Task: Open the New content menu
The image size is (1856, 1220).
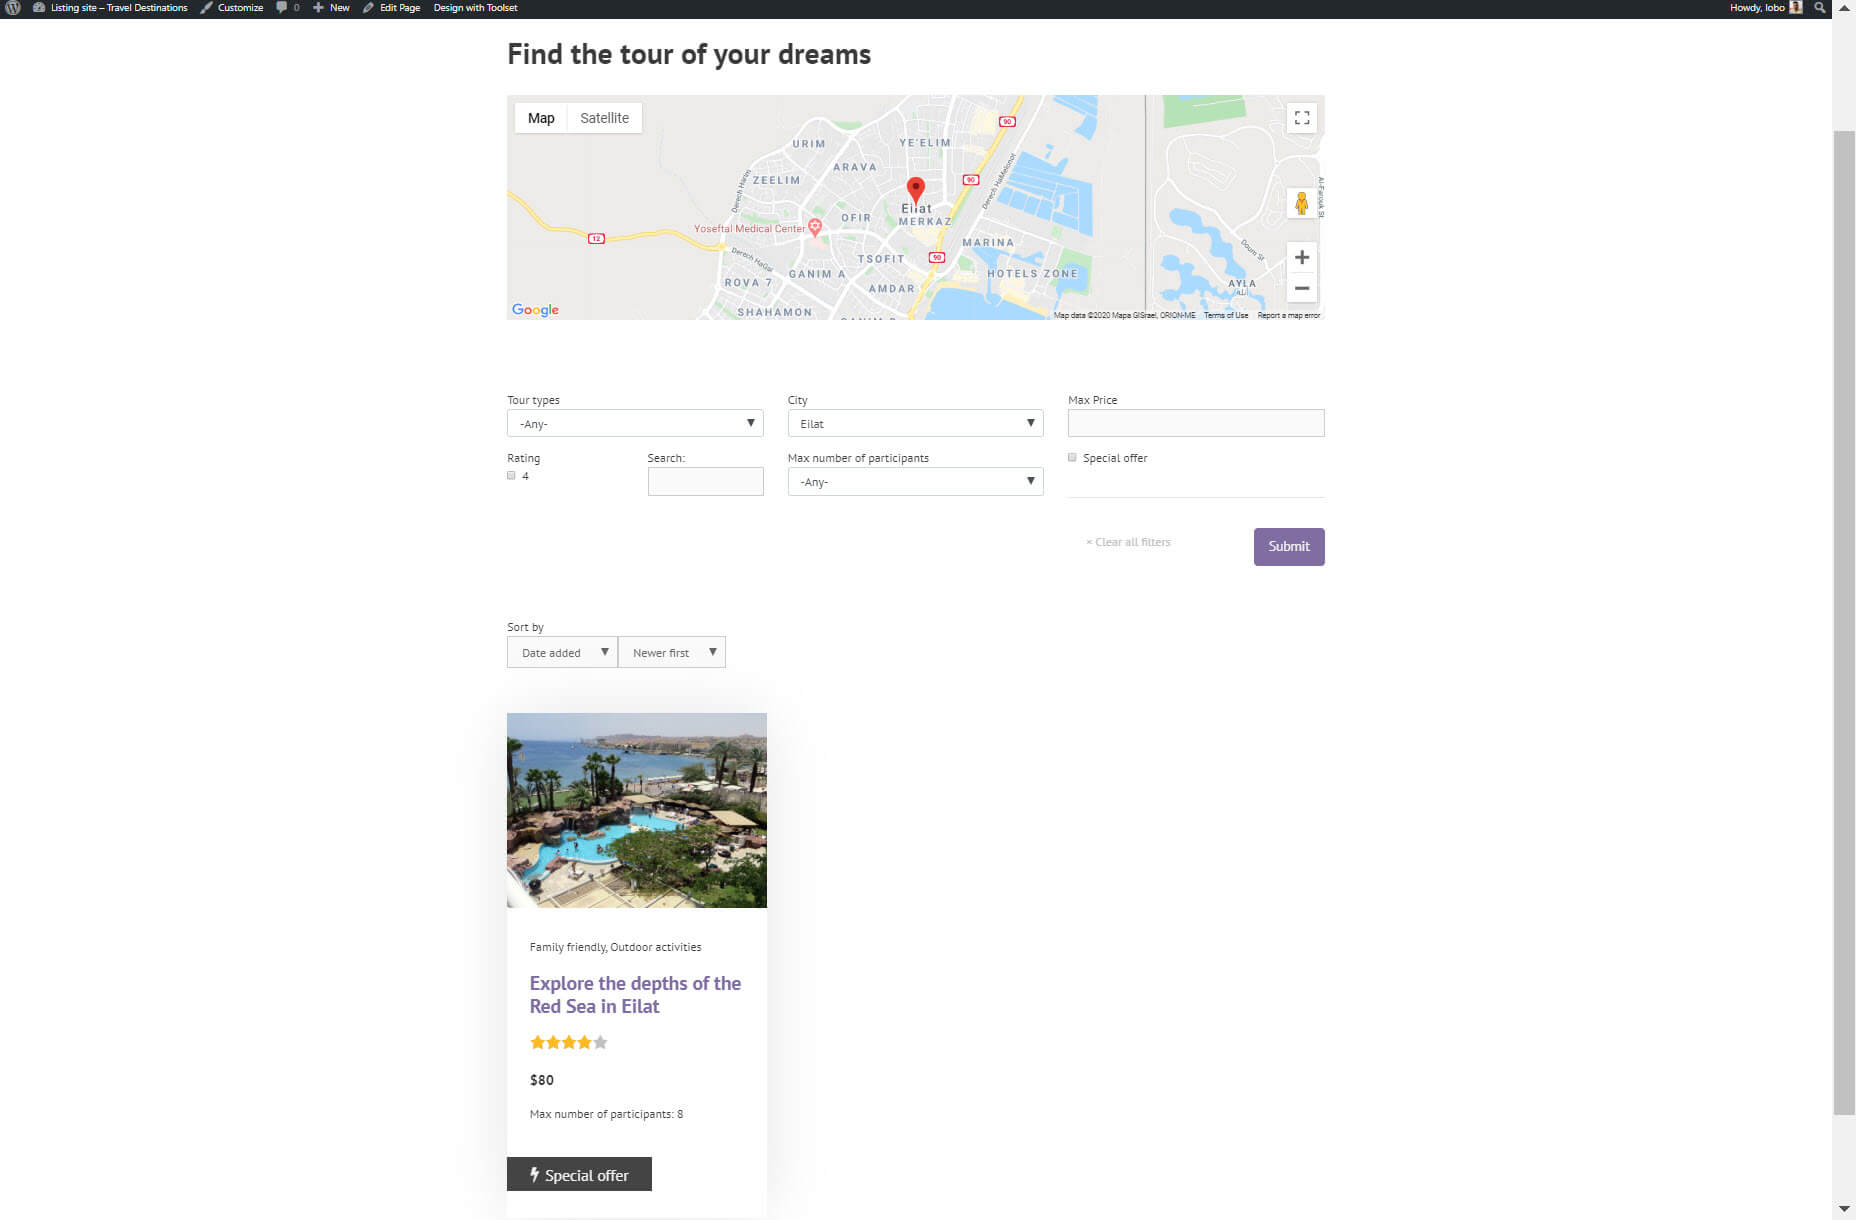Action: [331, 8]
